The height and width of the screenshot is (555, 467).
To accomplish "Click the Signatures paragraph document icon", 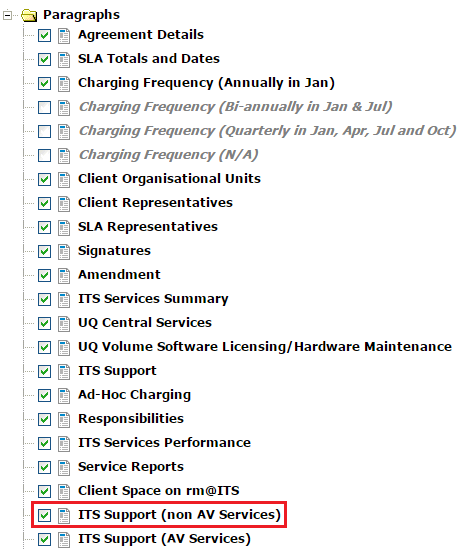I will coord(64,251).
